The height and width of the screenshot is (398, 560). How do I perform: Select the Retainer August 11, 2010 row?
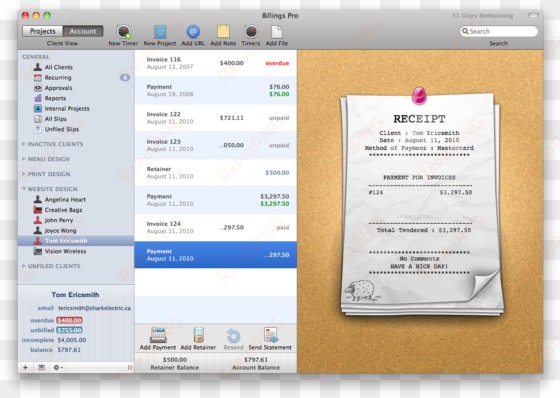click(216, 173)
